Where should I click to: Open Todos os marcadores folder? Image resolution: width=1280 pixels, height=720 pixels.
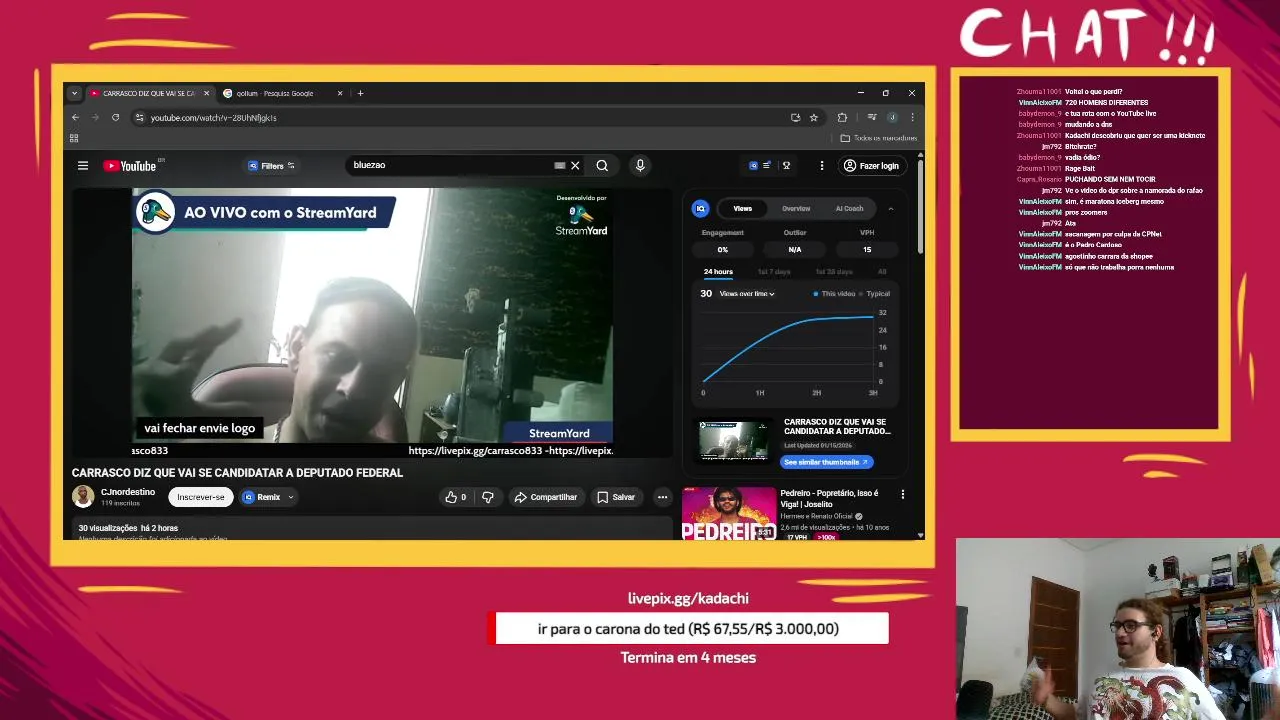[879, 138]
